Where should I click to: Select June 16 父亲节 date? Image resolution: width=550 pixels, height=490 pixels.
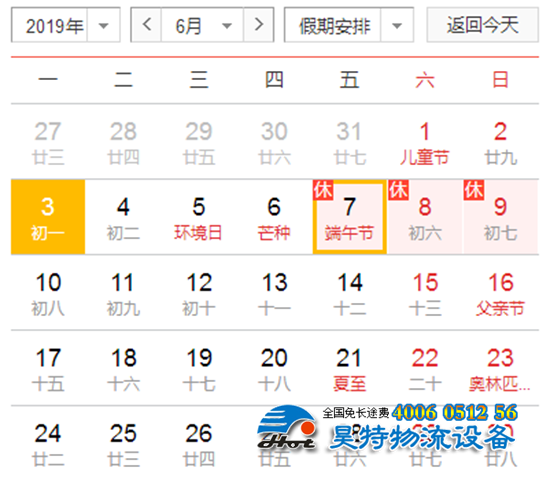tap(501, 293)
